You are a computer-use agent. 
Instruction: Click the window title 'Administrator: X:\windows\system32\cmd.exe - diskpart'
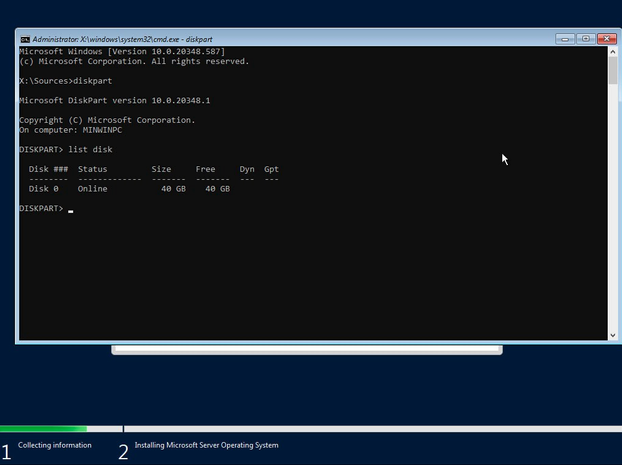123,39
